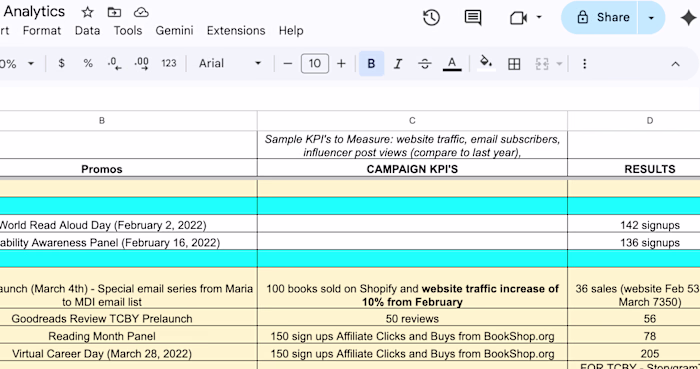700x369 pixels.
Task: Click the font size field showing 10
Action: tap(315, 63)
